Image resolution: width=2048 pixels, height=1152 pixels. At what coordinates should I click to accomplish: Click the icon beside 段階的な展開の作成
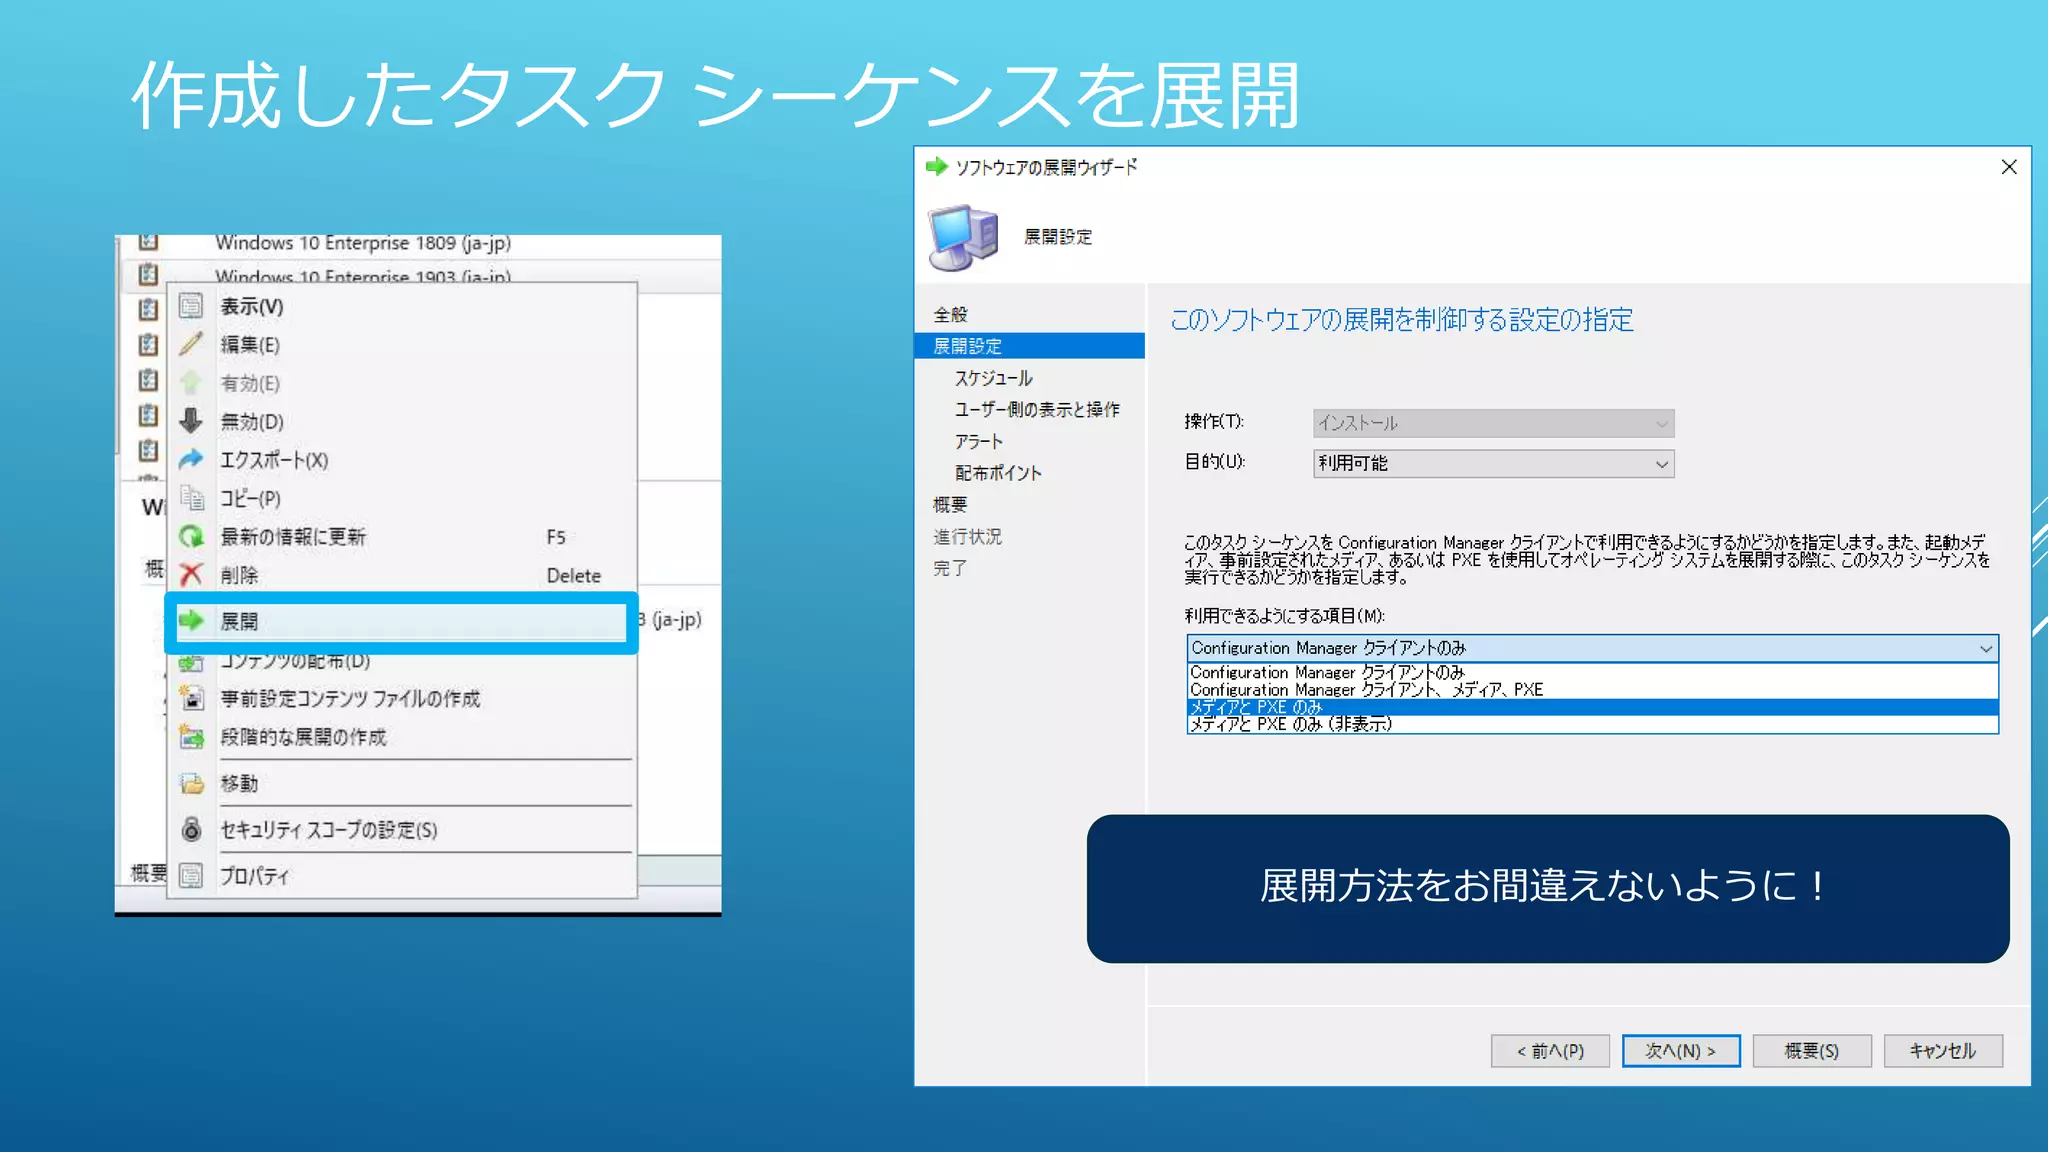pos(191,737)
